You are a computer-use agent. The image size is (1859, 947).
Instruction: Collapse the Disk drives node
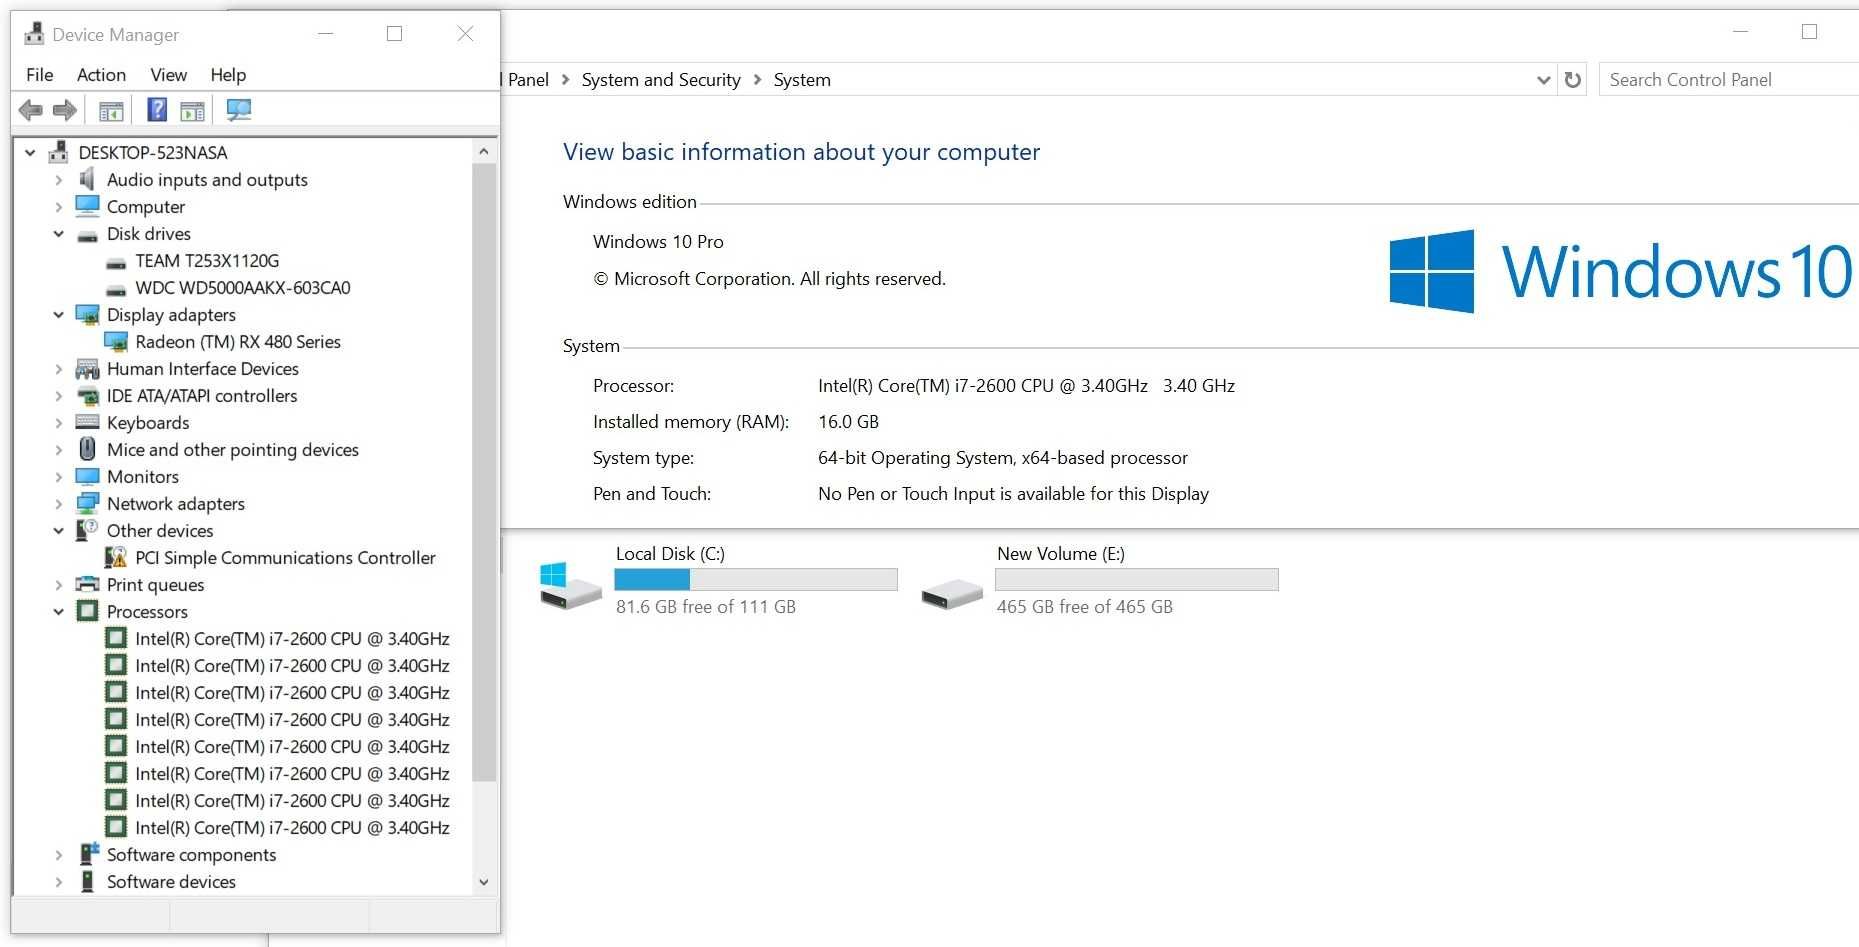tap(59, 234)
